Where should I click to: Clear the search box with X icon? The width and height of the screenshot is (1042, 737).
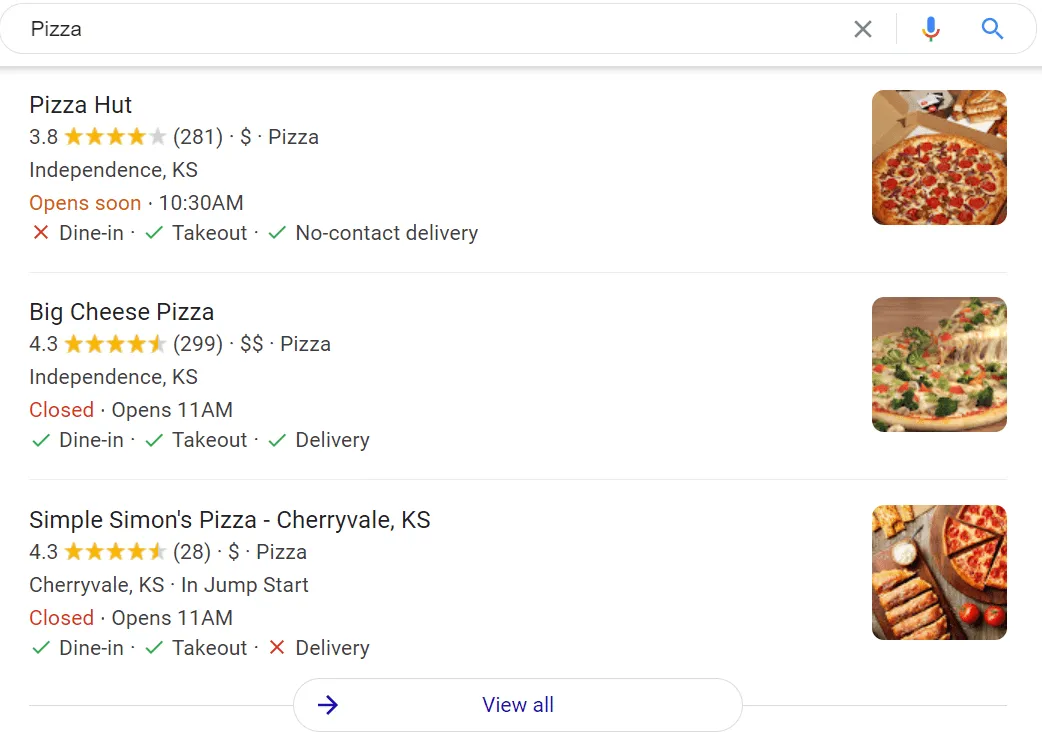[863, 29]
